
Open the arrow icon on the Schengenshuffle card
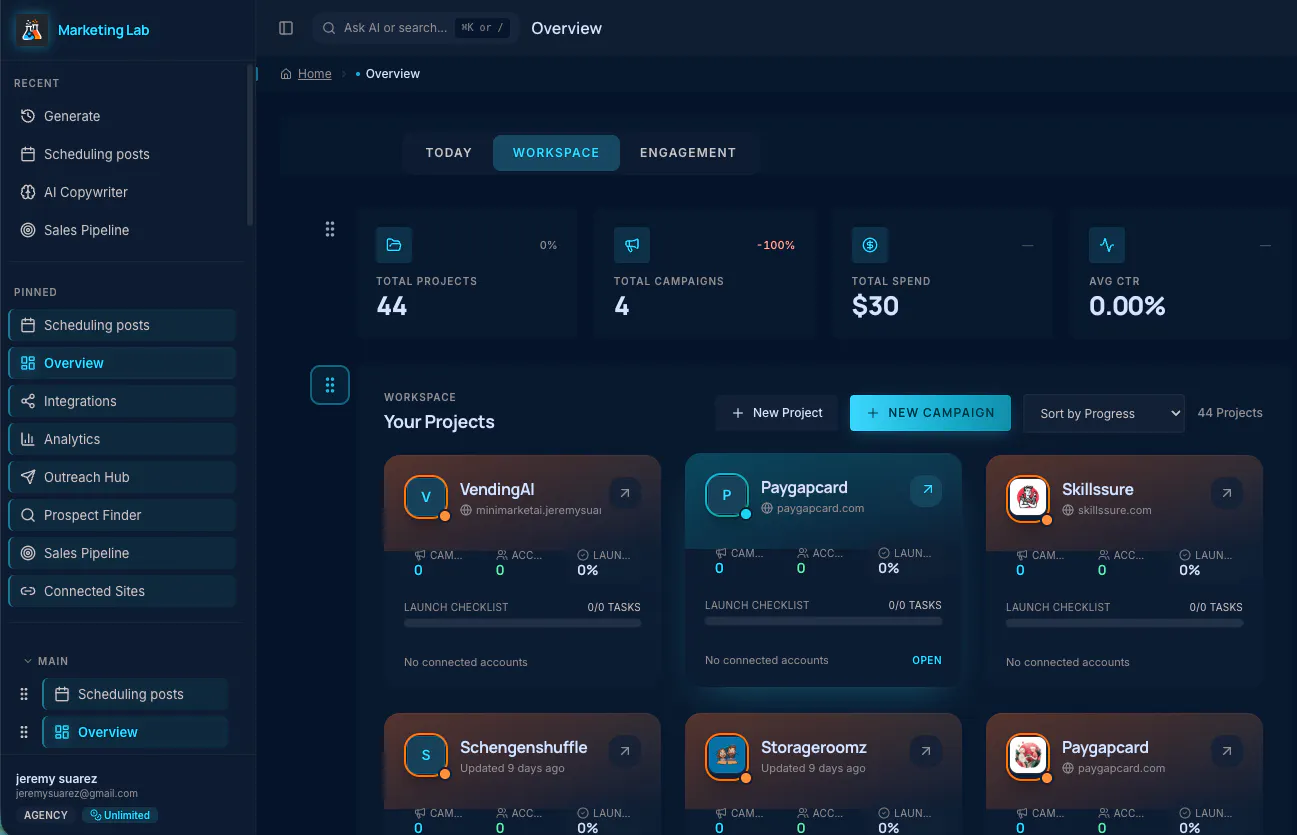pos(625,751)
